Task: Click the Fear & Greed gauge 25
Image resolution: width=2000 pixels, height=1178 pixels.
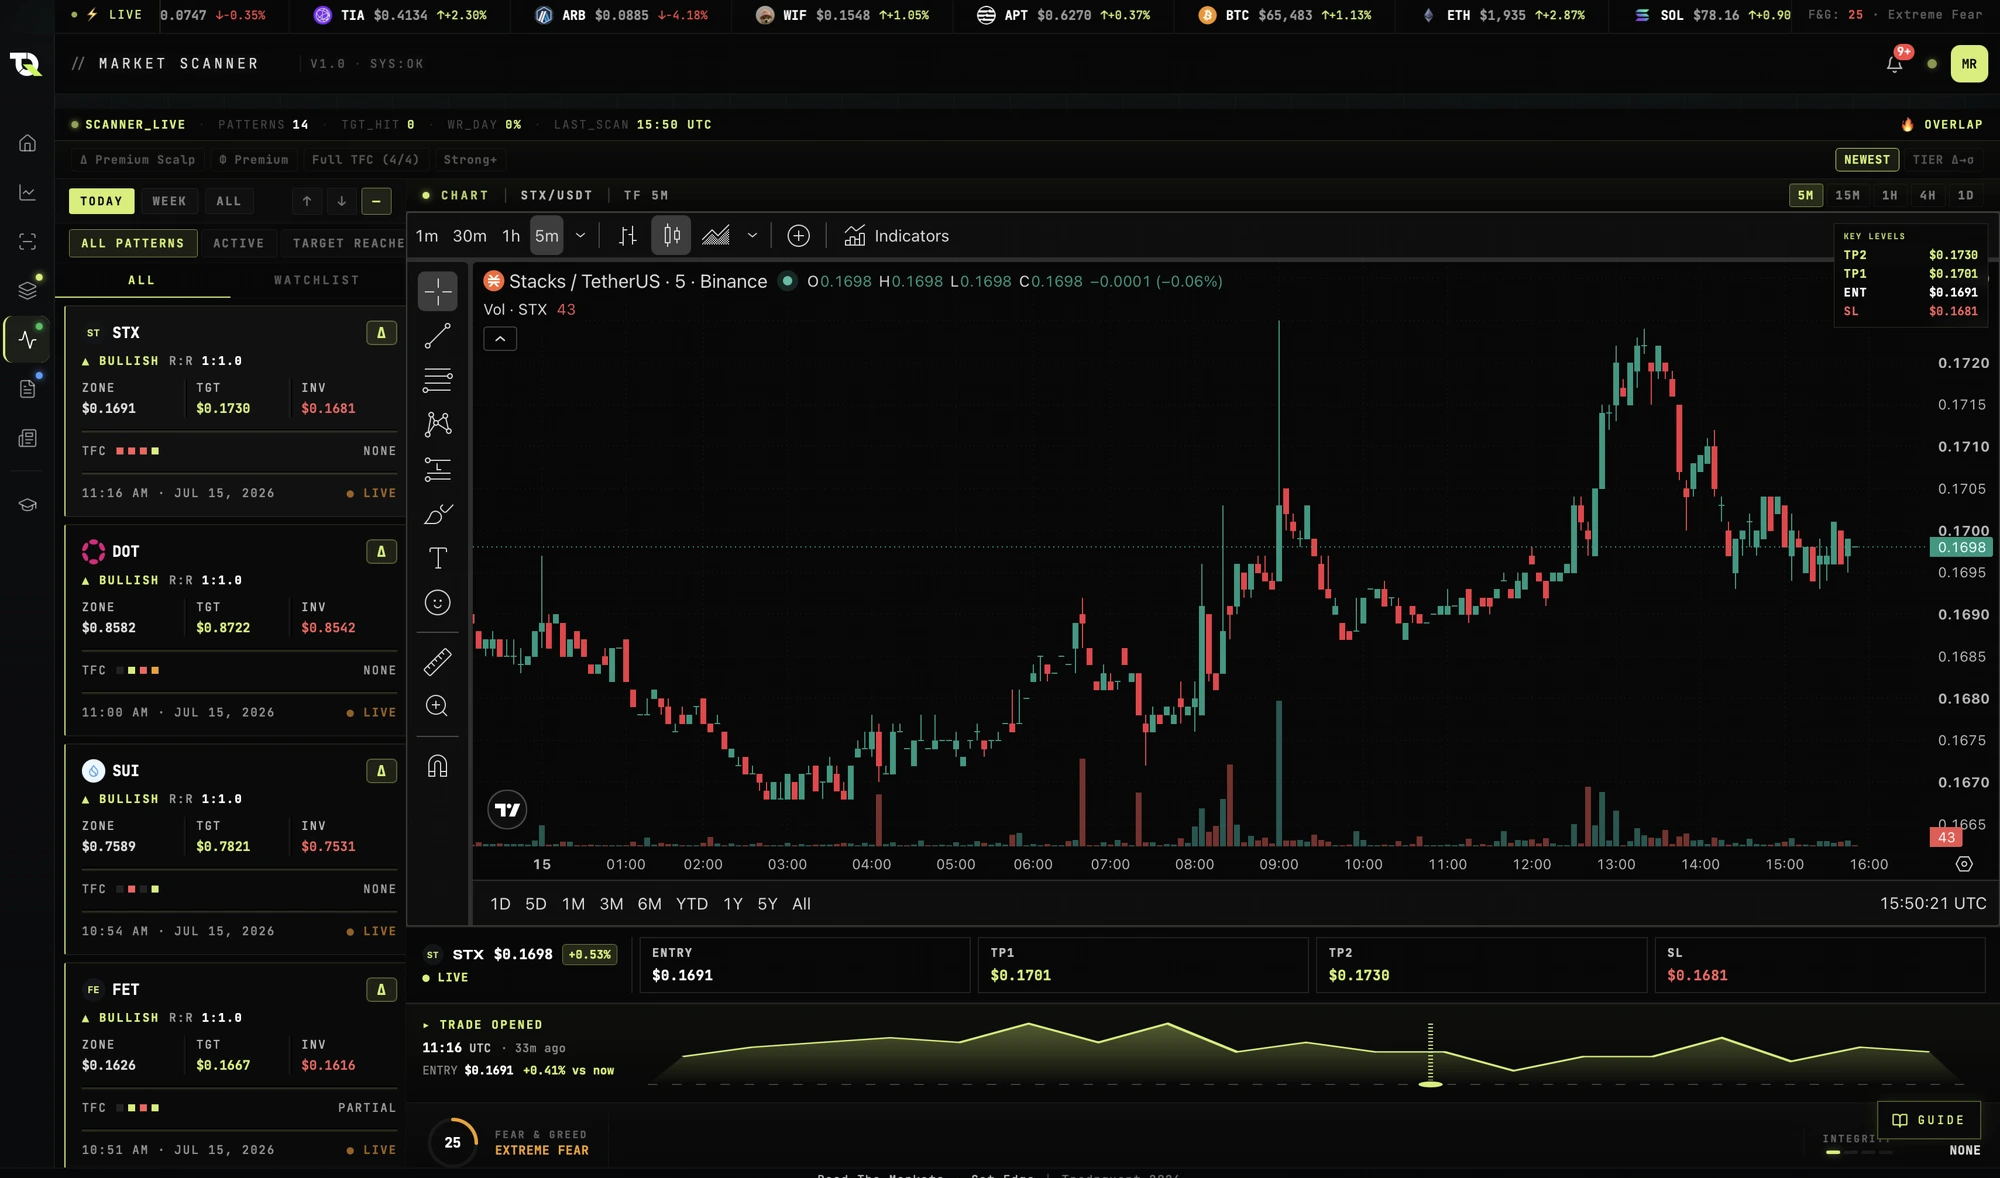Action: (x=452, y=1142)
